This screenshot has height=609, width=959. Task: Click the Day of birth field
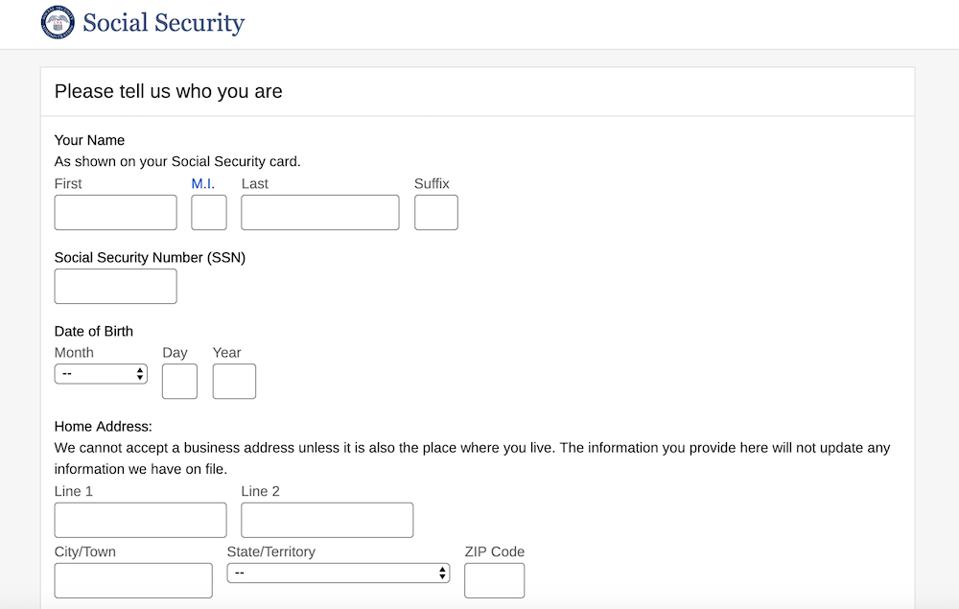point(180,381)
